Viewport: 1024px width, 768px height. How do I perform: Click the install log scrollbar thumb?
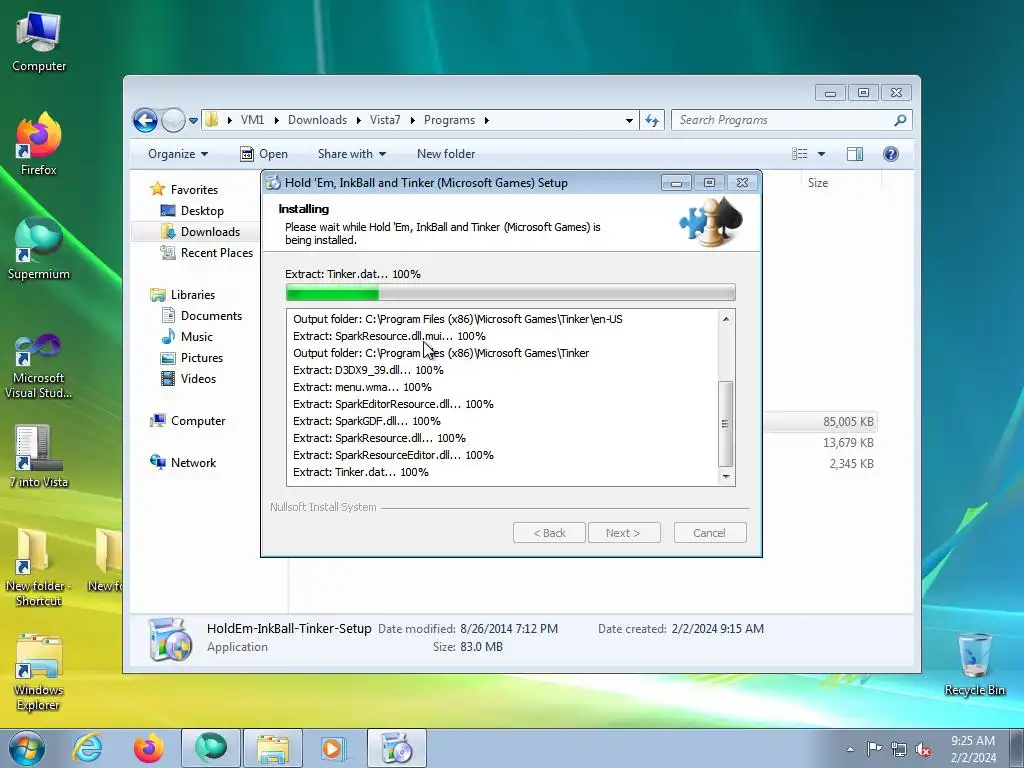[x=725, y=423]
